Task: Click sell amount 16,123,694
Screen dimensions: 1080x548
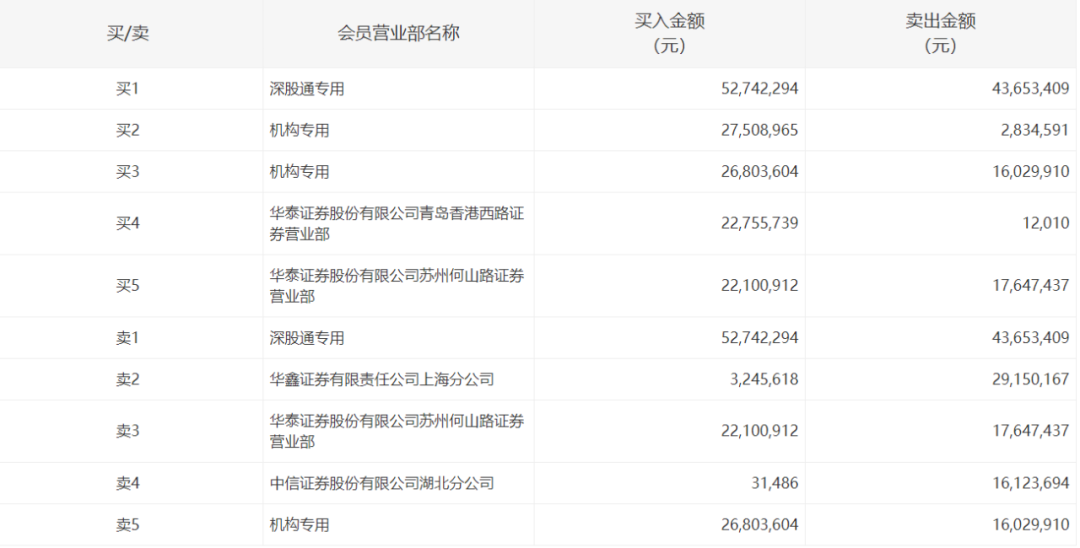Action: coord(1031,483)
